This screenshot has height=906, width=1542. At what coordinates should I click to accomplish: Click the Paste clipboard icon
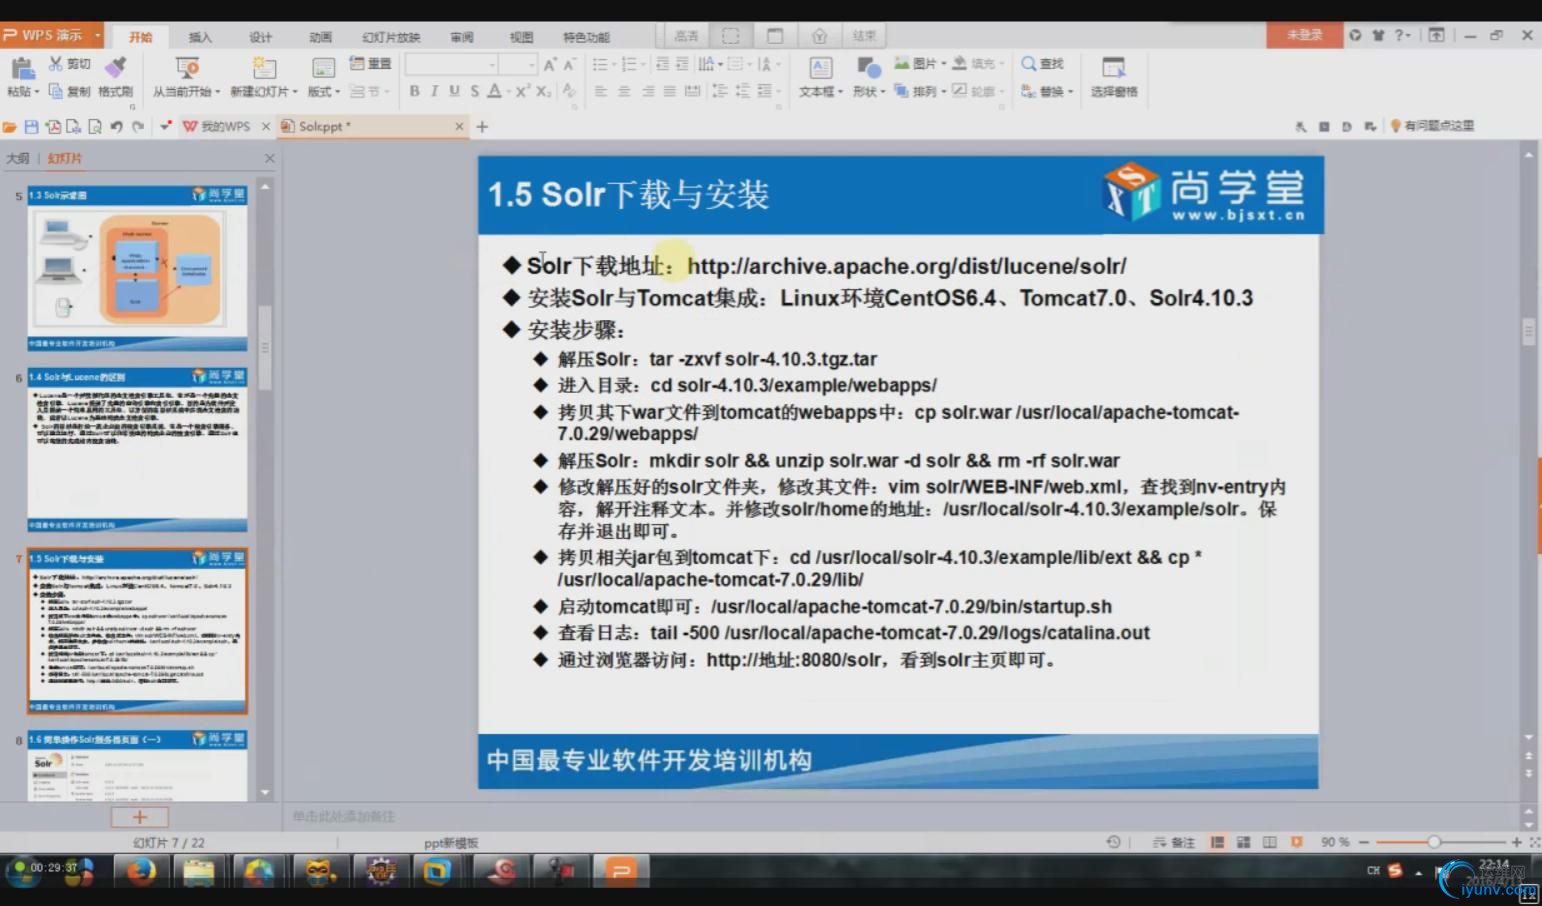click(22, 69)
